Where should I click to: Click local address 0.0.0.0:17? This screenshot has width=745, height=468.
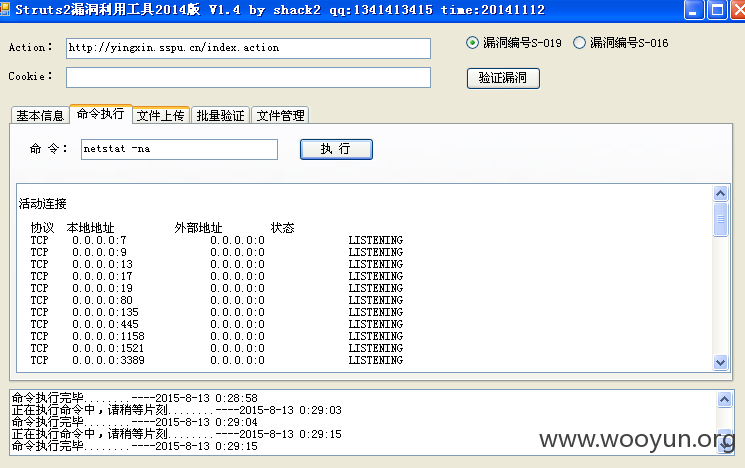pos(103,276)
